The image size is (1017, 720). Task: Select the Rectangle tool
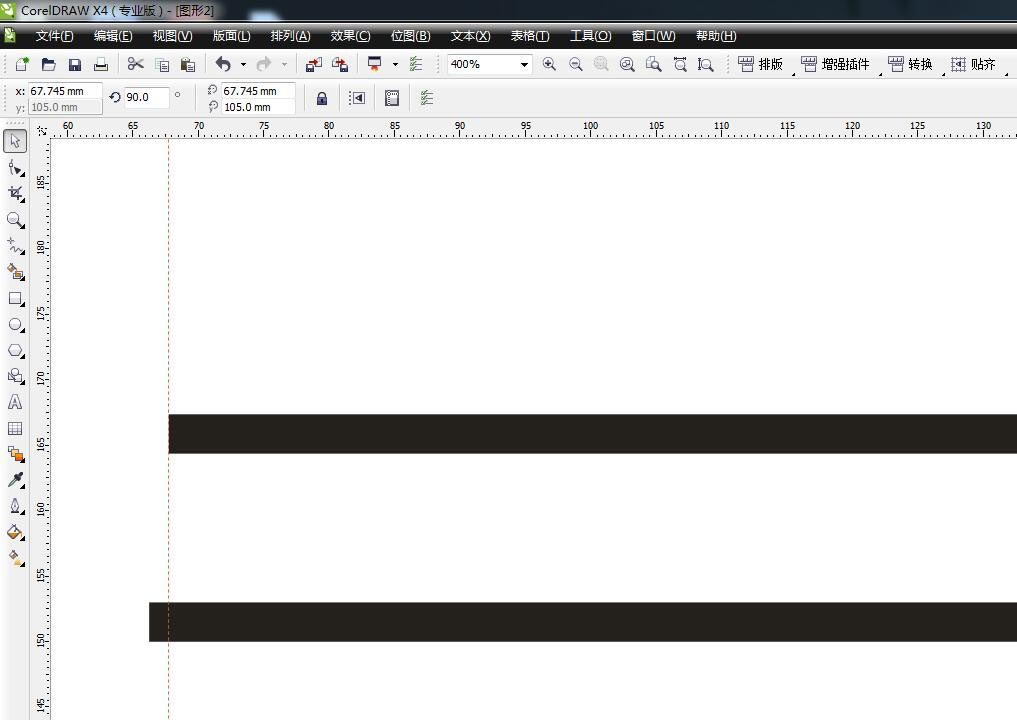[x=15, y=298]
